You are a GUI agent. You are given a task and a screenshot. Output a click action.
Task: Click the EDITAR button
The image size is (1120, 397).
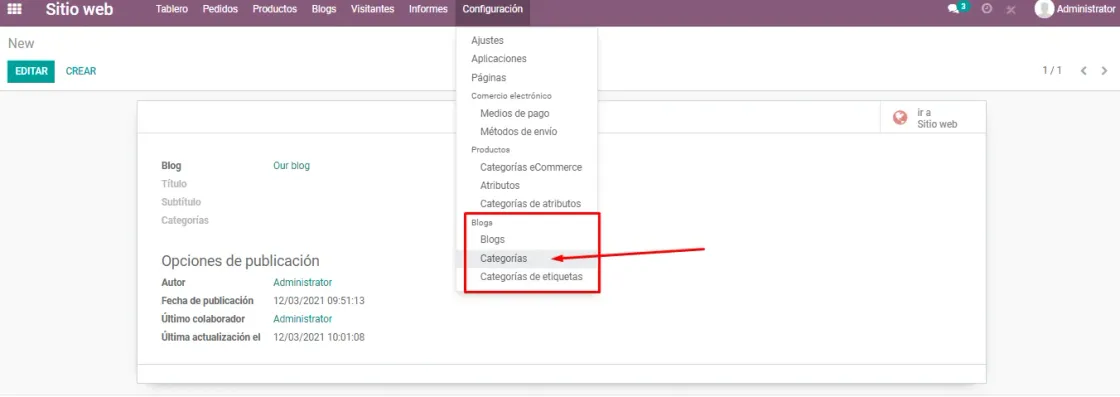31,71
